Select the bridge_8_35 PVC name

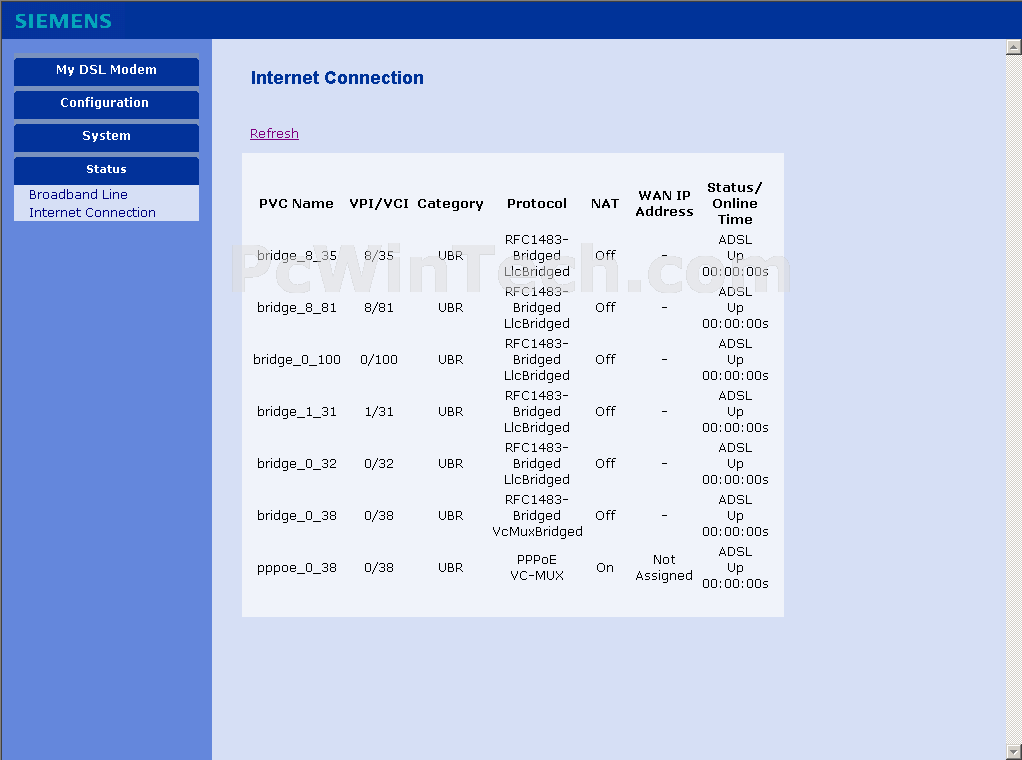click(x=297, y=256)
